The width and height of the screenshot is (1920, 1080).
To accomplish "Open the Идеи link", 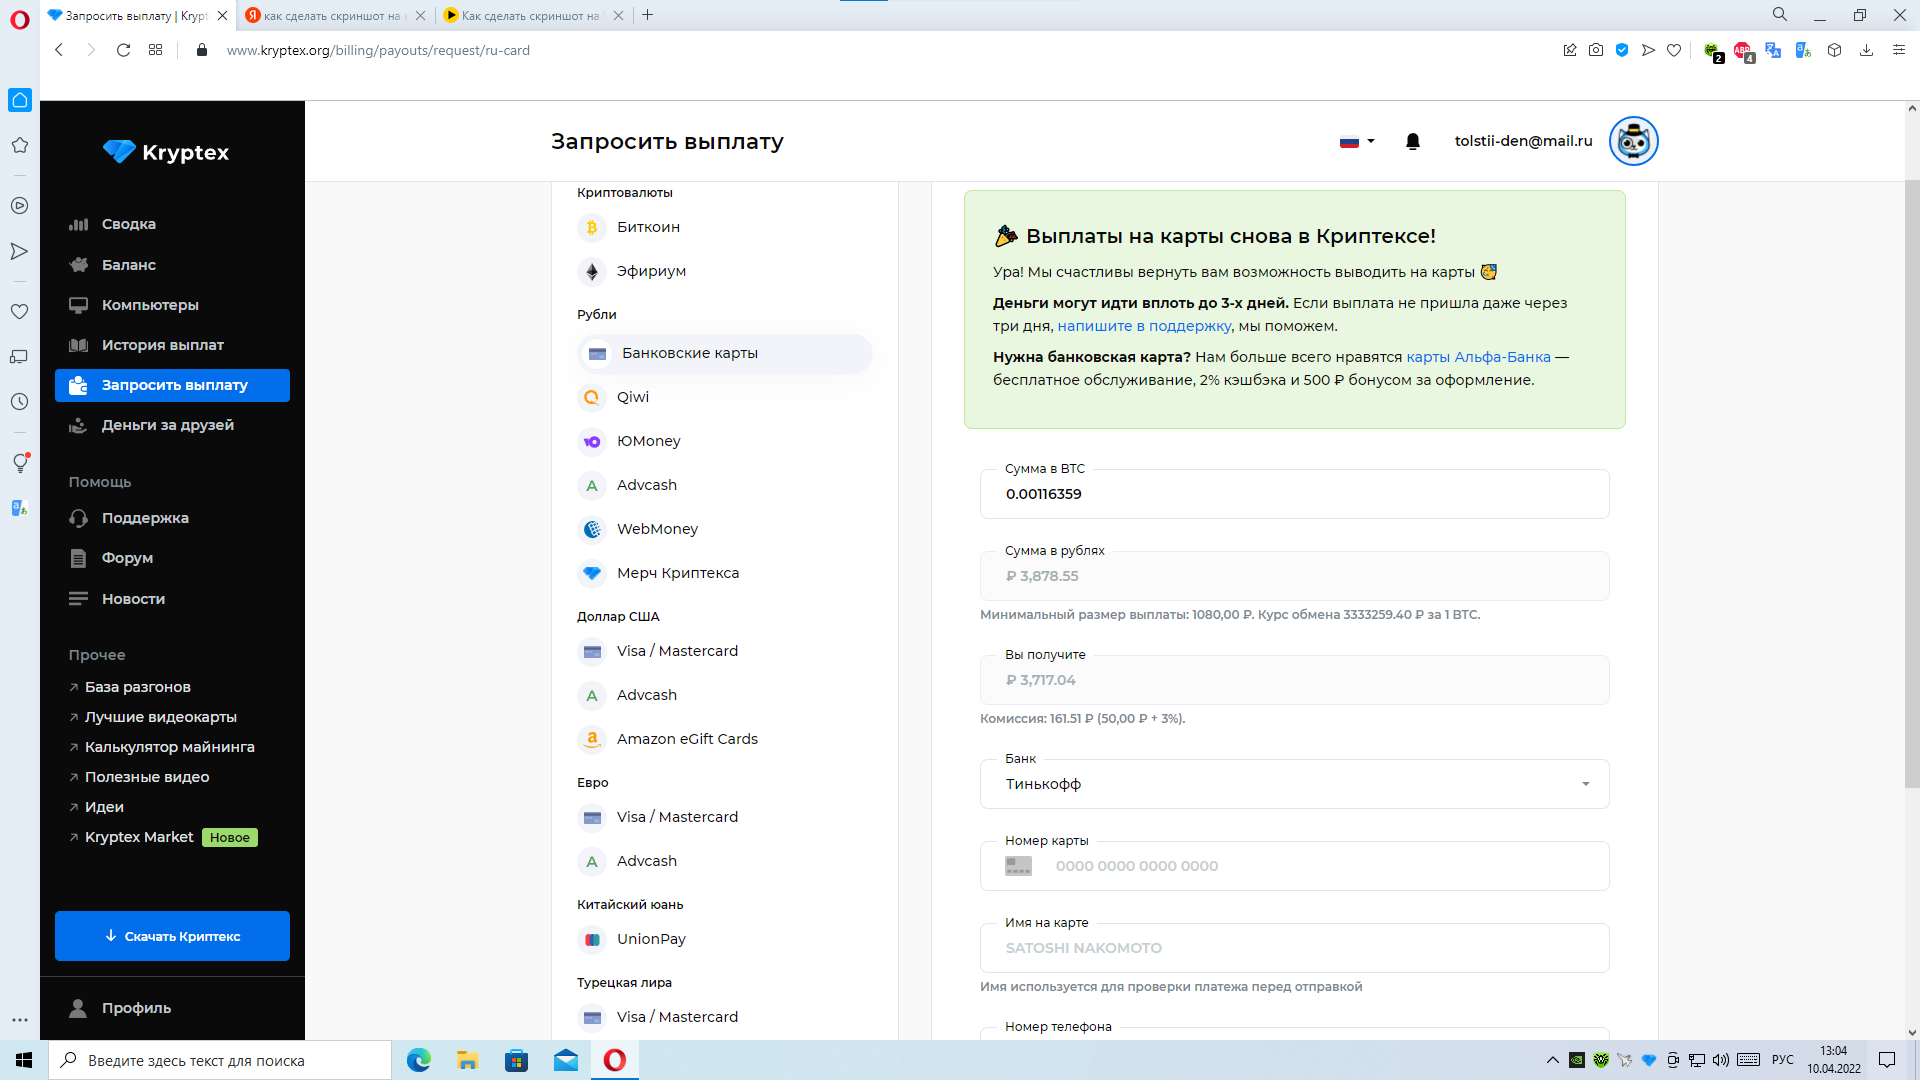I will coord(96,807).
